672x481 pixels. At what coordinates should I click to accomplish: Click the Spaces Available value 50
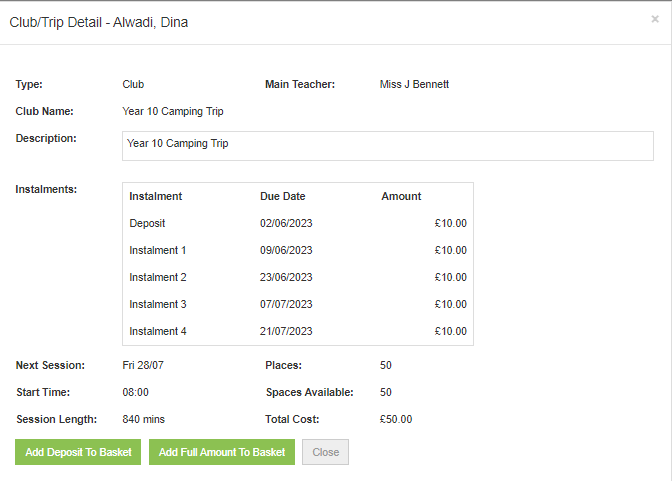(x=385, y=392)
